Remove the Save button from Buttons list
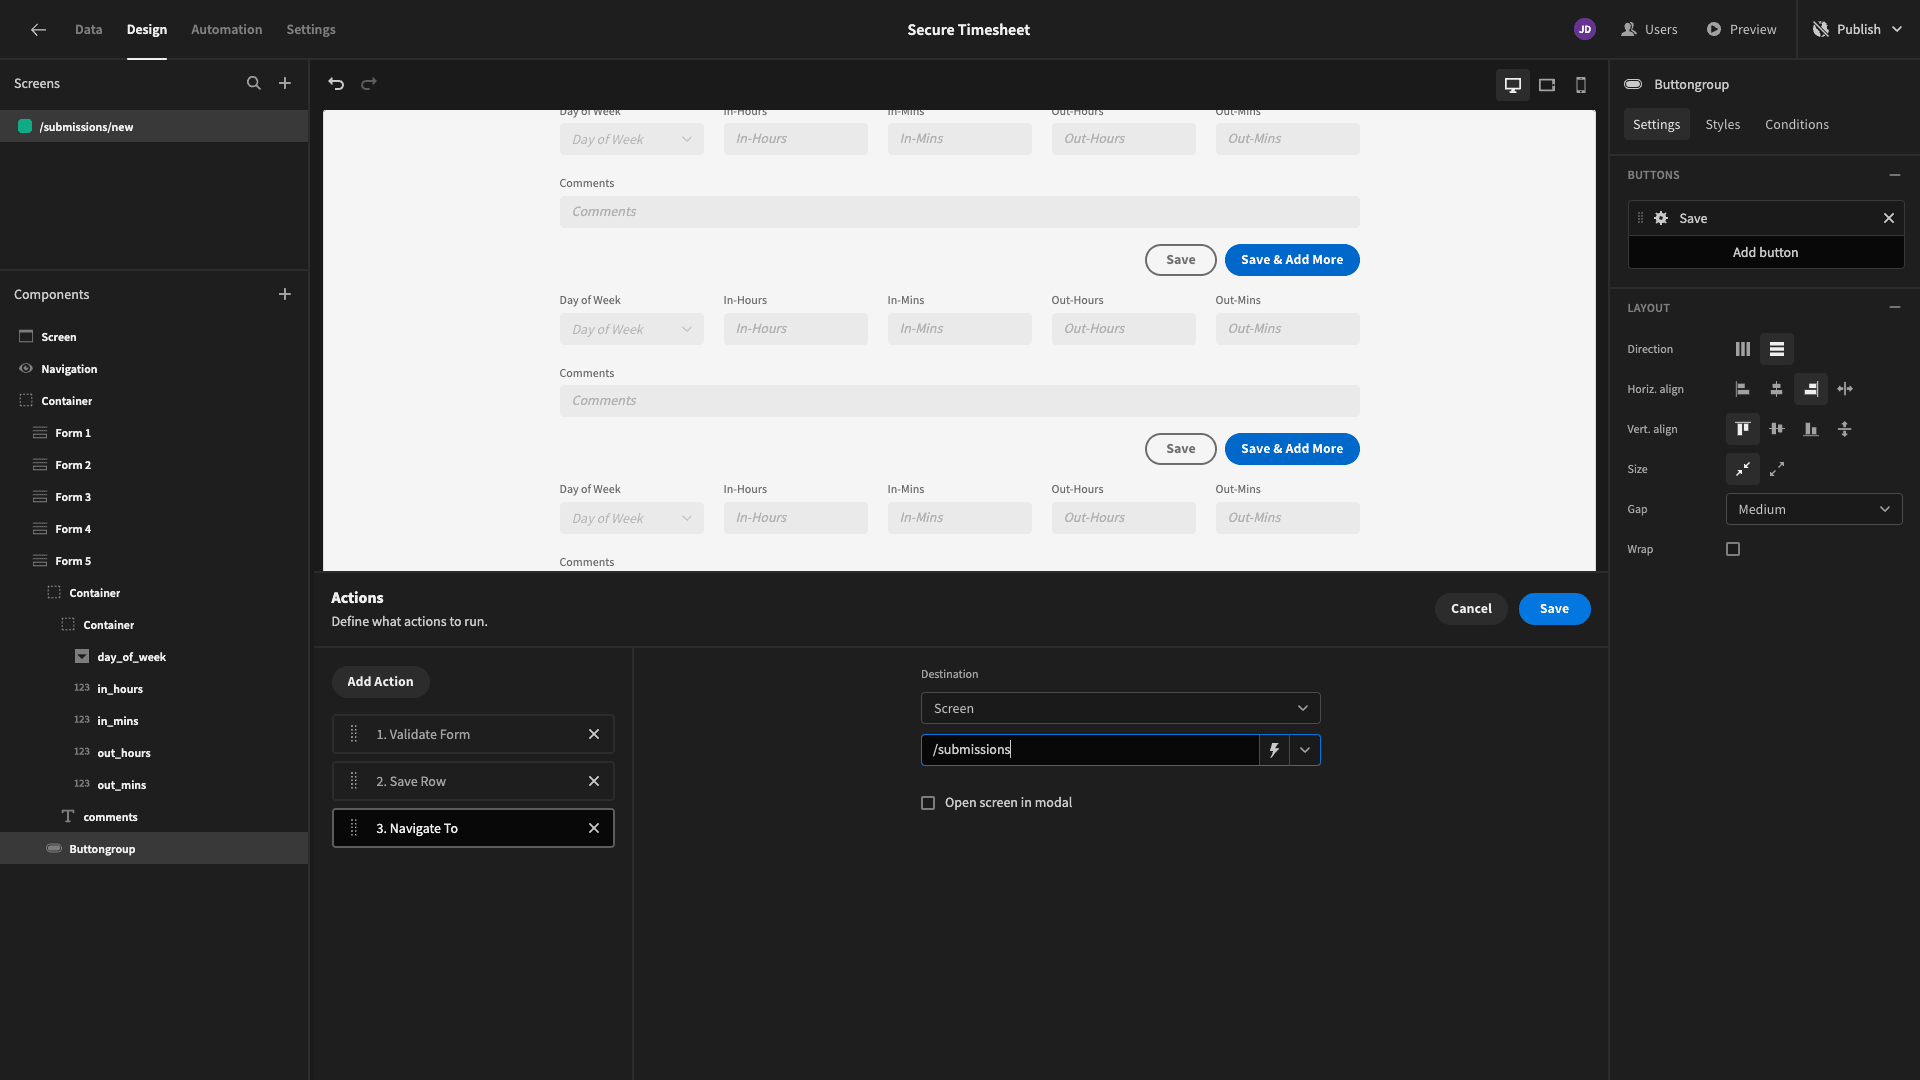 click(x=1889, y=218)
